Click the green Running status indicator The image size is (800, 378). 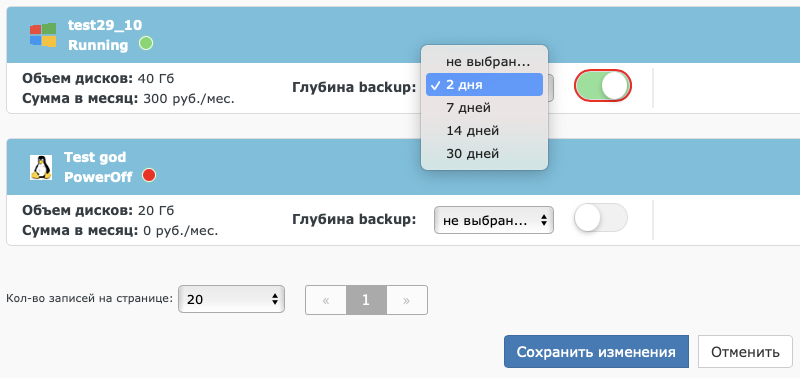pos(146,44)
